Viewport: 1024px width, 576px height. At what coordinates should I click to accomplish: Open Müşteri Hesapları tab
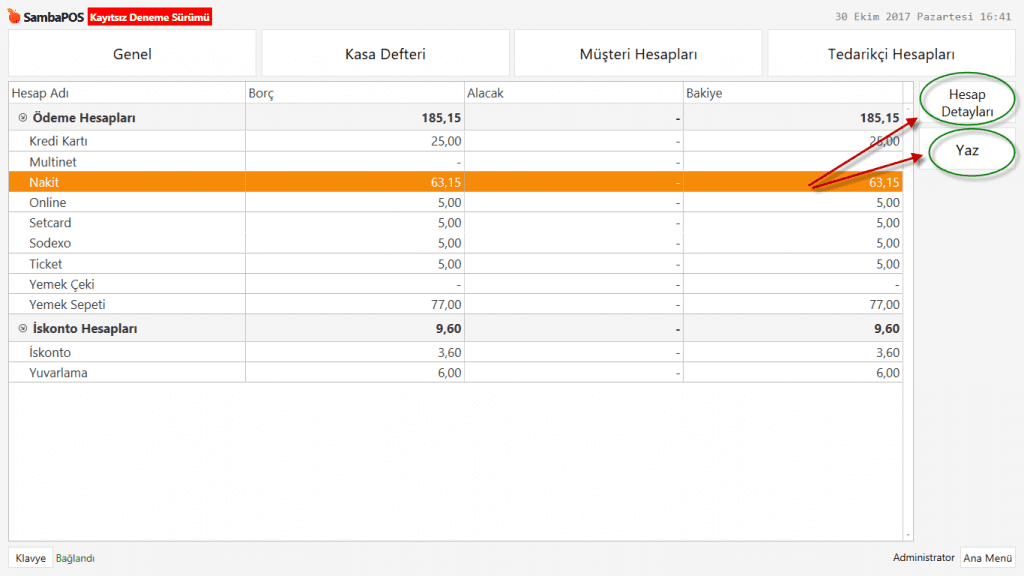point(638,54)
